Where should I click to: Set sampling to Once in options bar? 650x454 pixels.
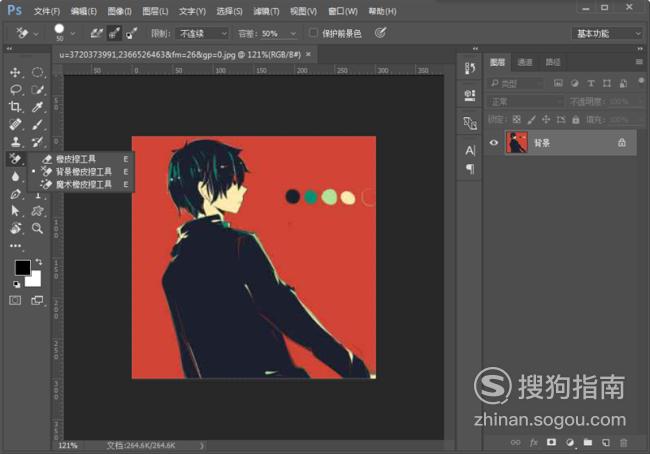[x=114, y=33]
